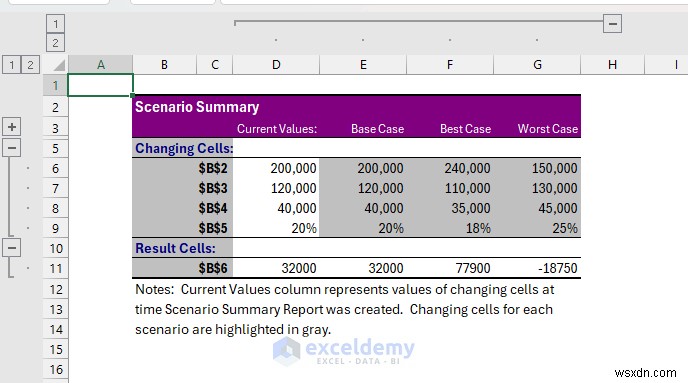
Task: Select row 1 header
Action: tap(56, 85)
